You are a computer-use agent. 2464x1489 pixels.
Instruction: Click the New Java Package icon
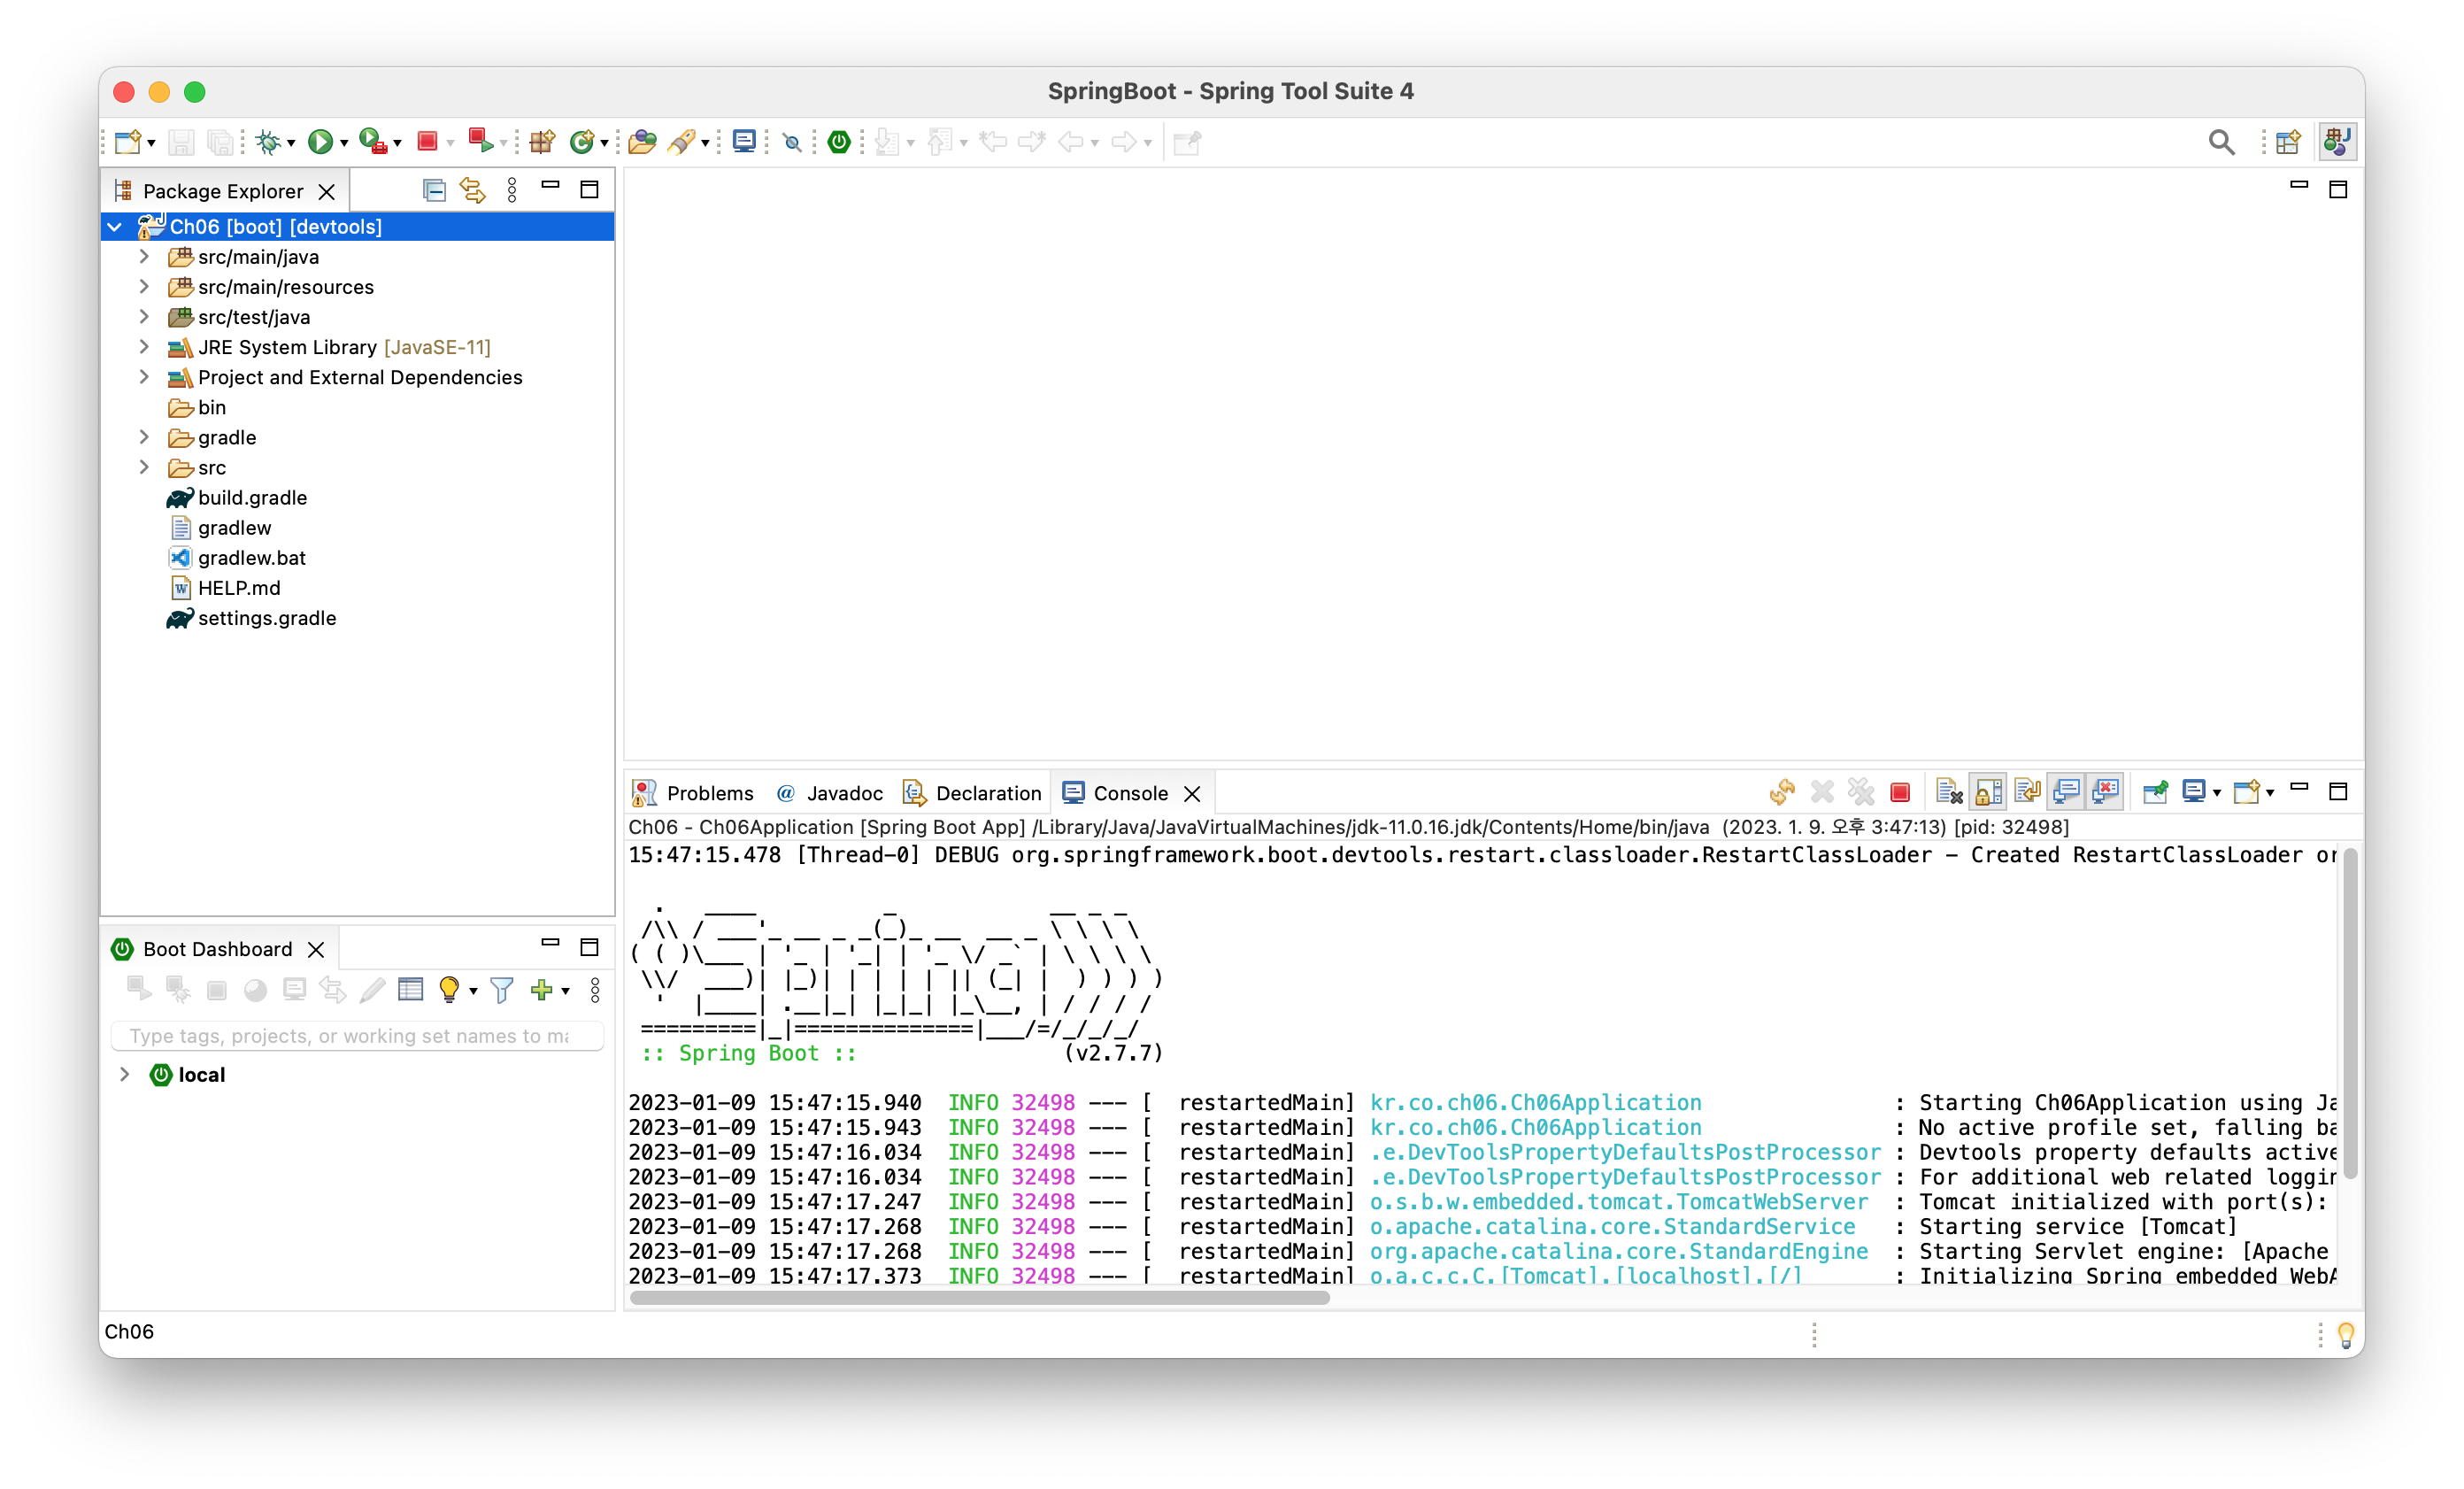click(x=542, y=142)
